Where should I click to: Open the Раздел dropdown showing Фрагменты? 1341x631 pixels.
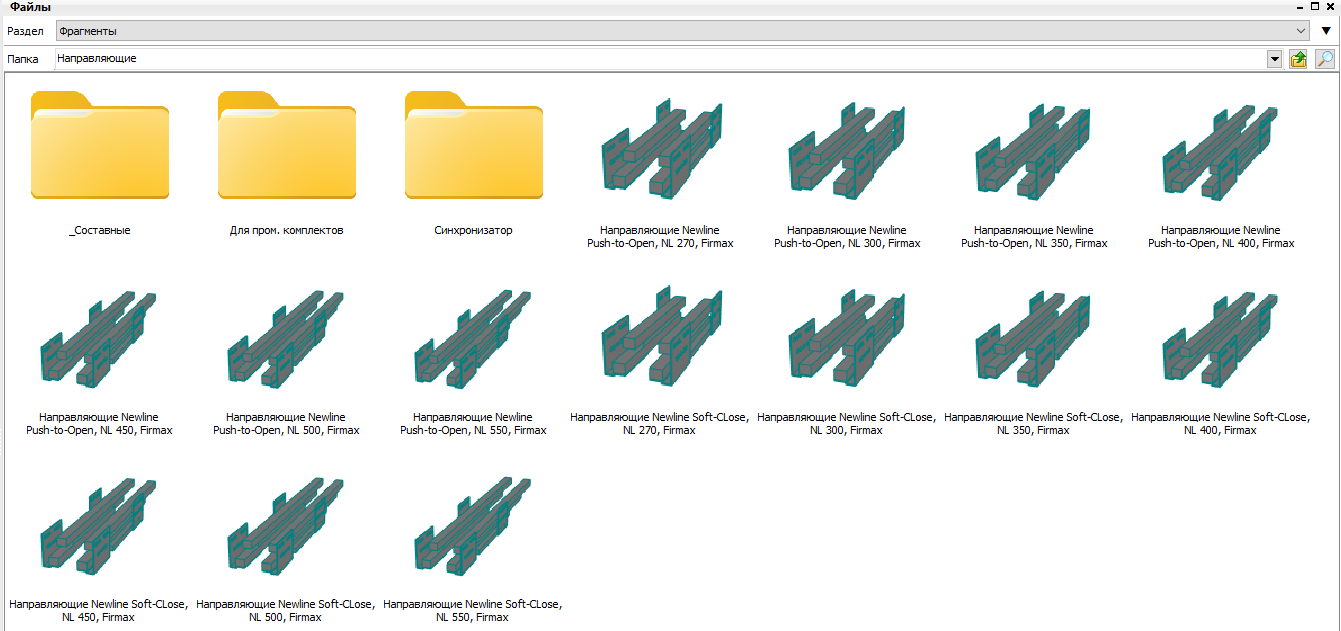point(682,31)
